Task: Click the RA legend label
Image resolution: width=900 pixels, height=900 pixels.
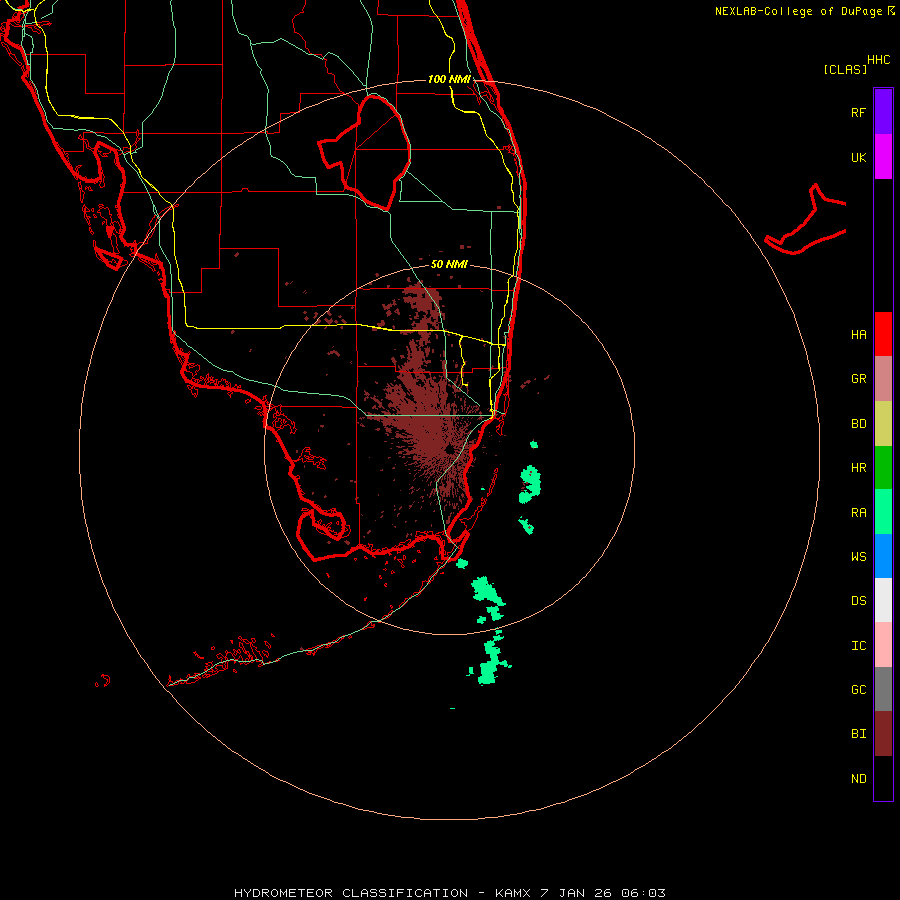Action: (858, 513)
